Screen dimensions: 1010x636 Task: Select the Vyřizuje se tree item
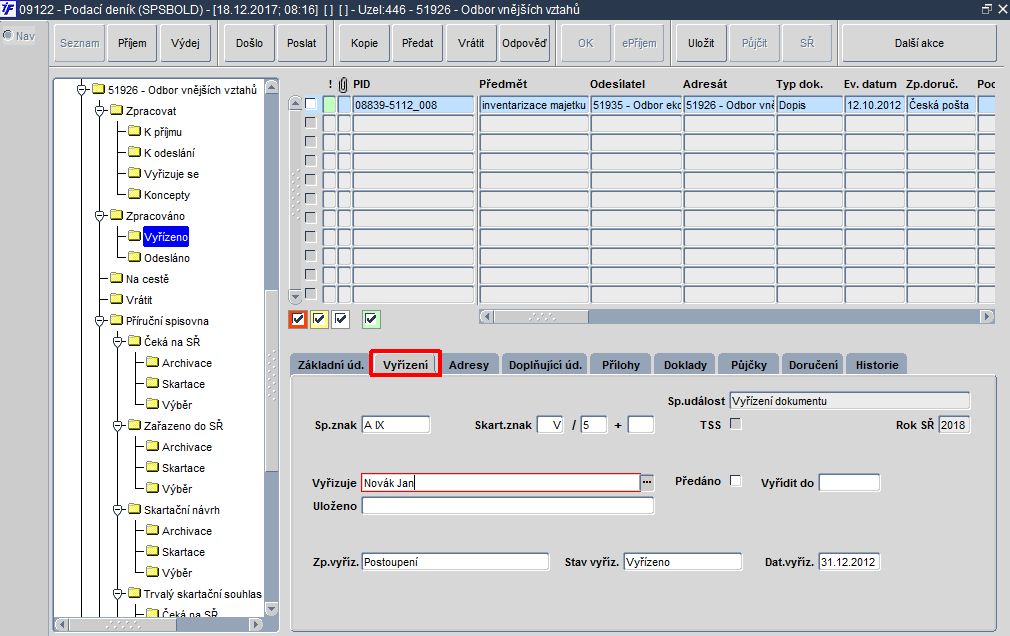(171, 174)
